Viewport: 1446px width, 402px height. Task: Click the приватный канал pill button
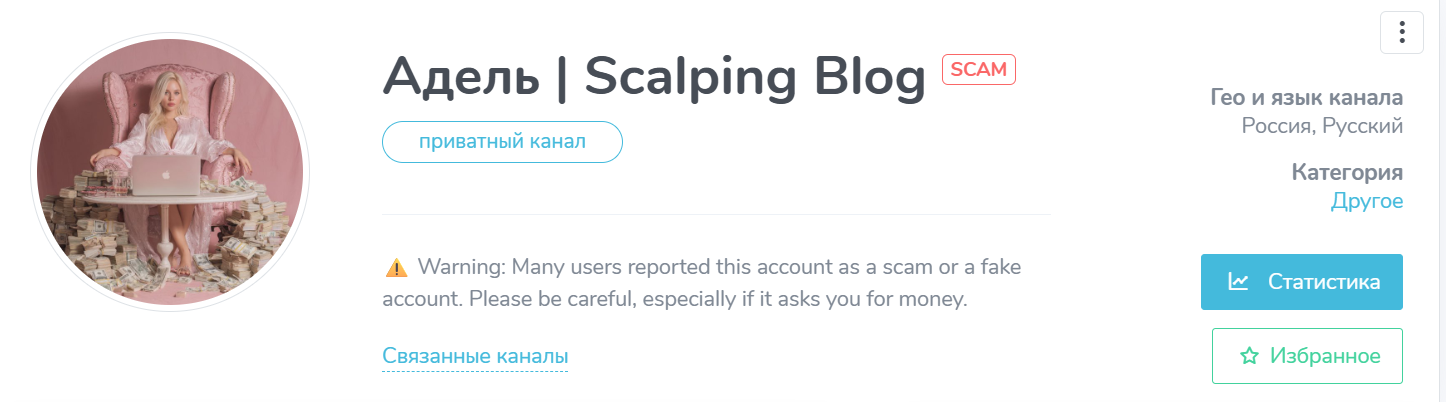(x=502, y=142)
